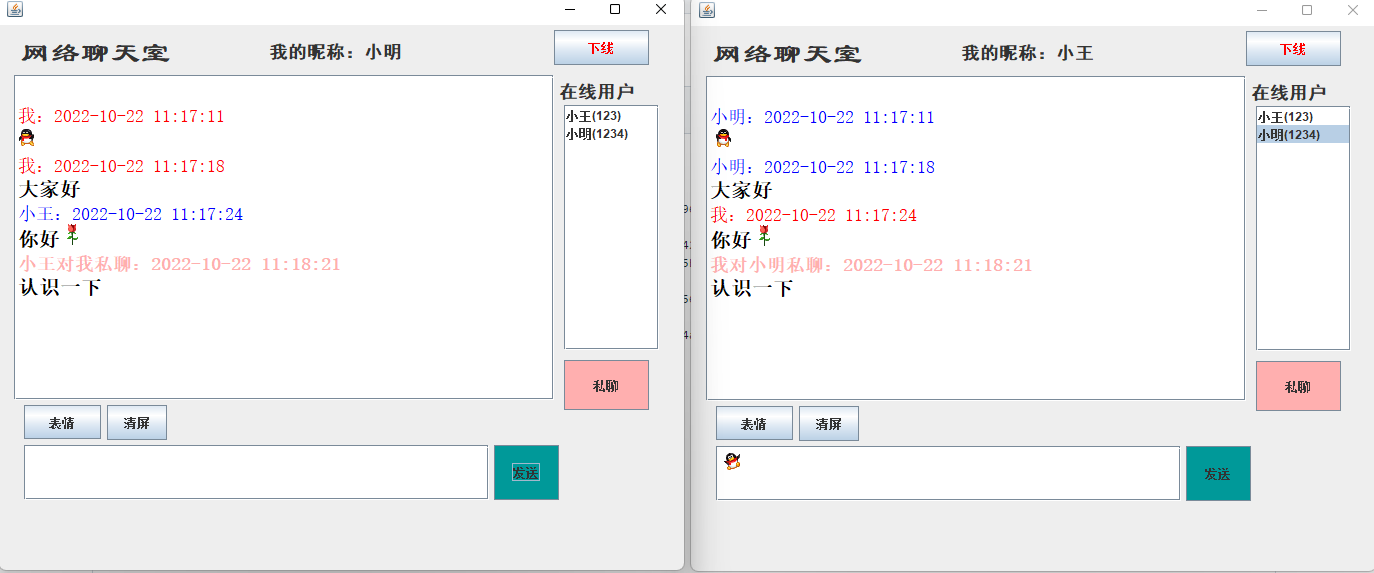Maximize the 小王 chat window

pyautogui.click(x=1307, y=10)
